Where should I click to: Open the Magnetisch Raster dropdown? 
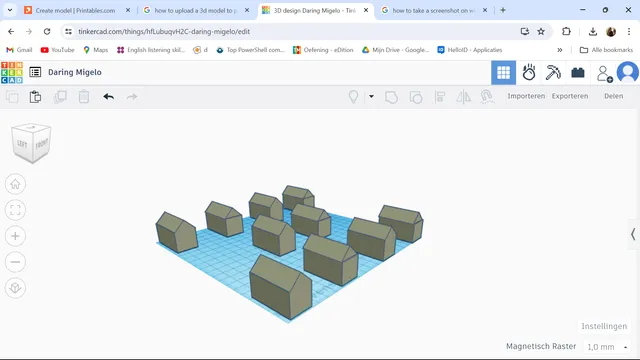click(x=607, y=347)
